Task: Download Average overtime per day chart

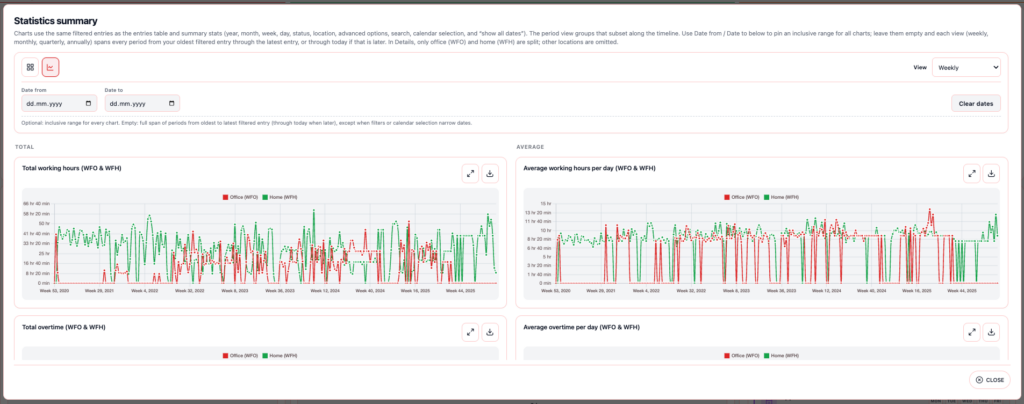Action: (991, 332)
